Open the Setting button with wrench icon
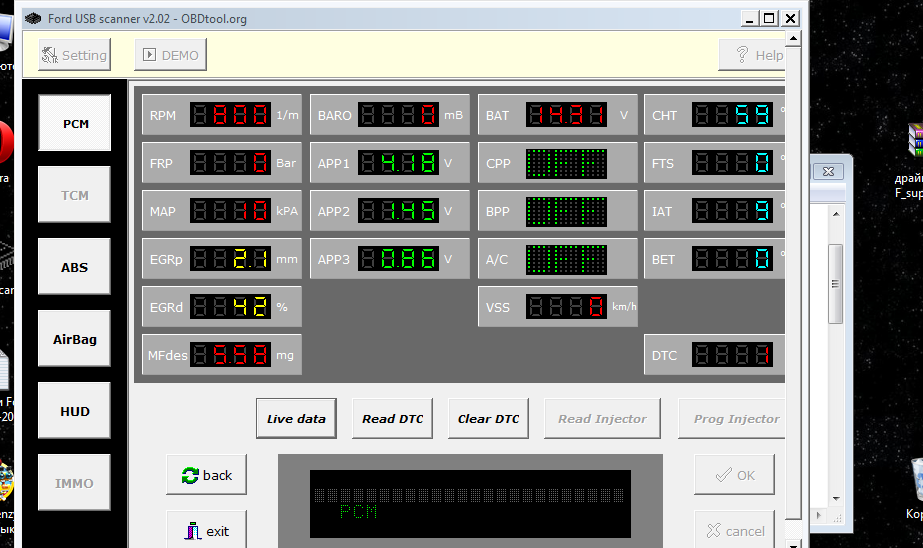The height and width of the screenshot is (548, 923). click(x=74, y=55)
